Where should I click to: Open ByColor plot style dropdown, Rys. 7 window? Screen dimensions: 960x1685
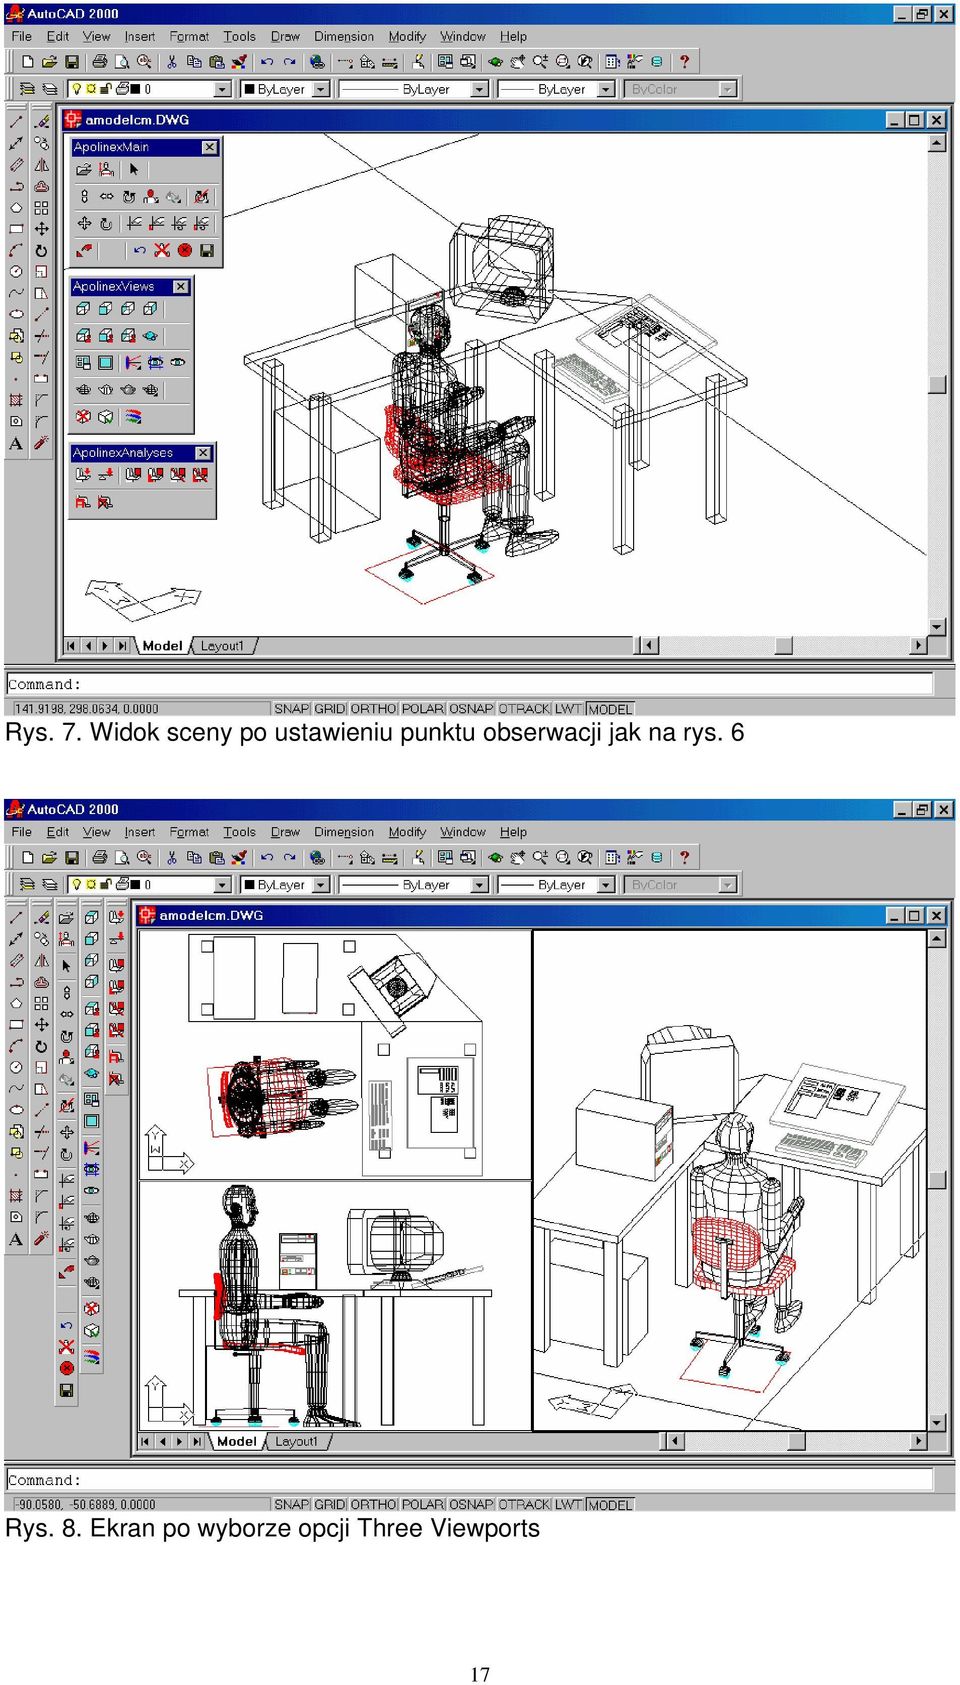click(x=728, y=90)
